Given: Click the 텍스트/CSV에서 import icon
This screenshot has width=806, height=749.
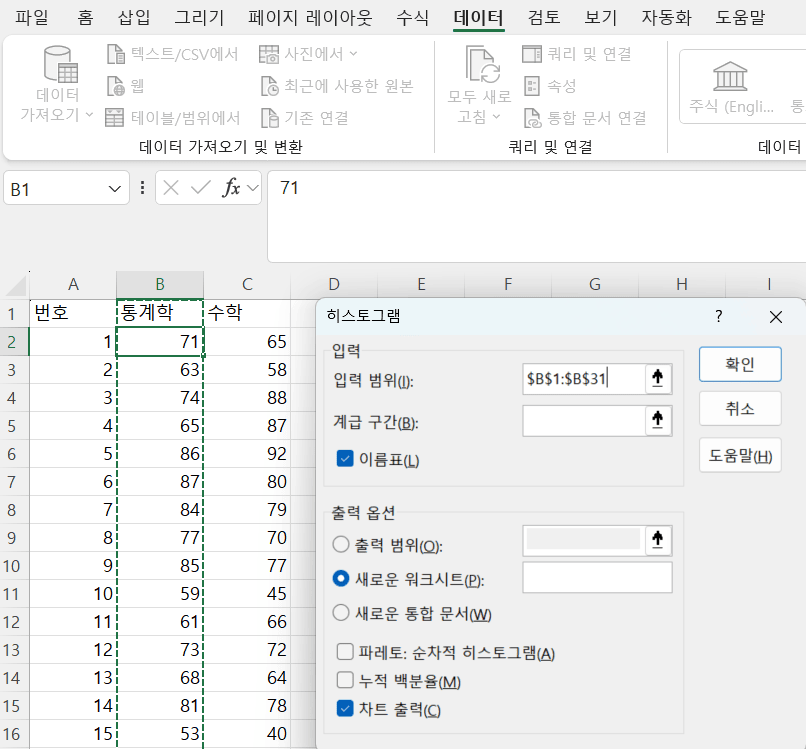Looking at the screenshot, I should (115, 54).
